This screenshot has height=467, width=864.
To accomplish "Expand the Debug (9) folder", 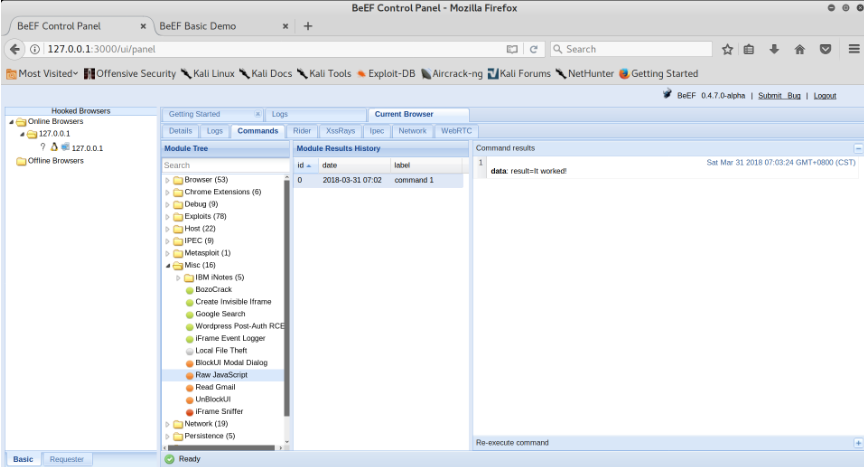I will 168,204.
